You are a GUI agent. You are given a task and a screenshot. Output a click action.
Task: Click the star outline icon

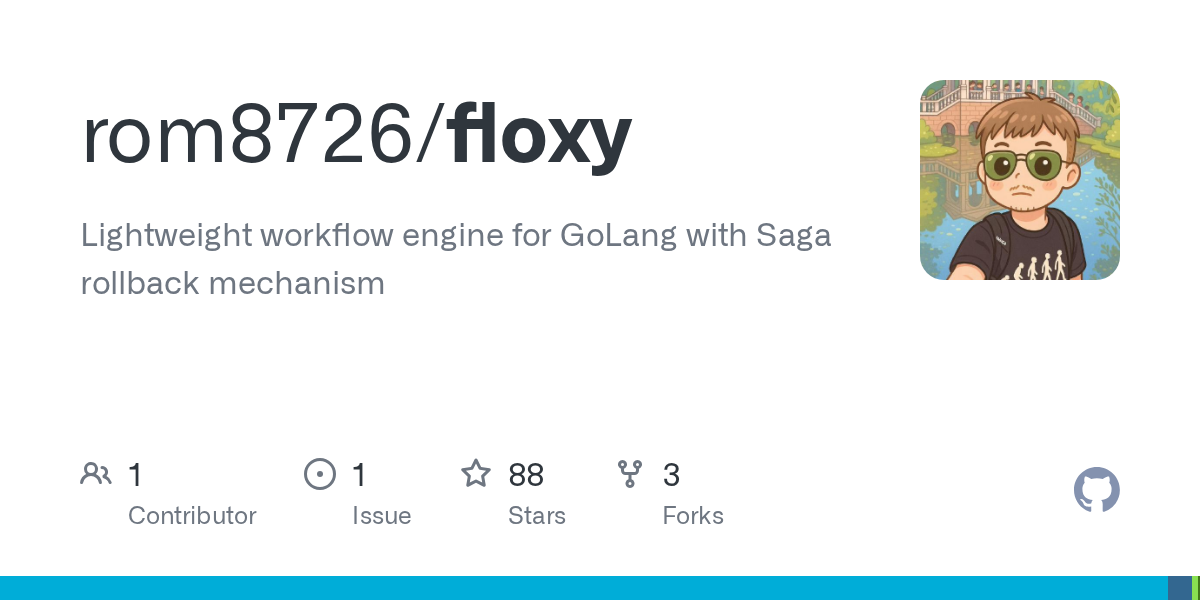pyautogui.click(x=476, y=474)
